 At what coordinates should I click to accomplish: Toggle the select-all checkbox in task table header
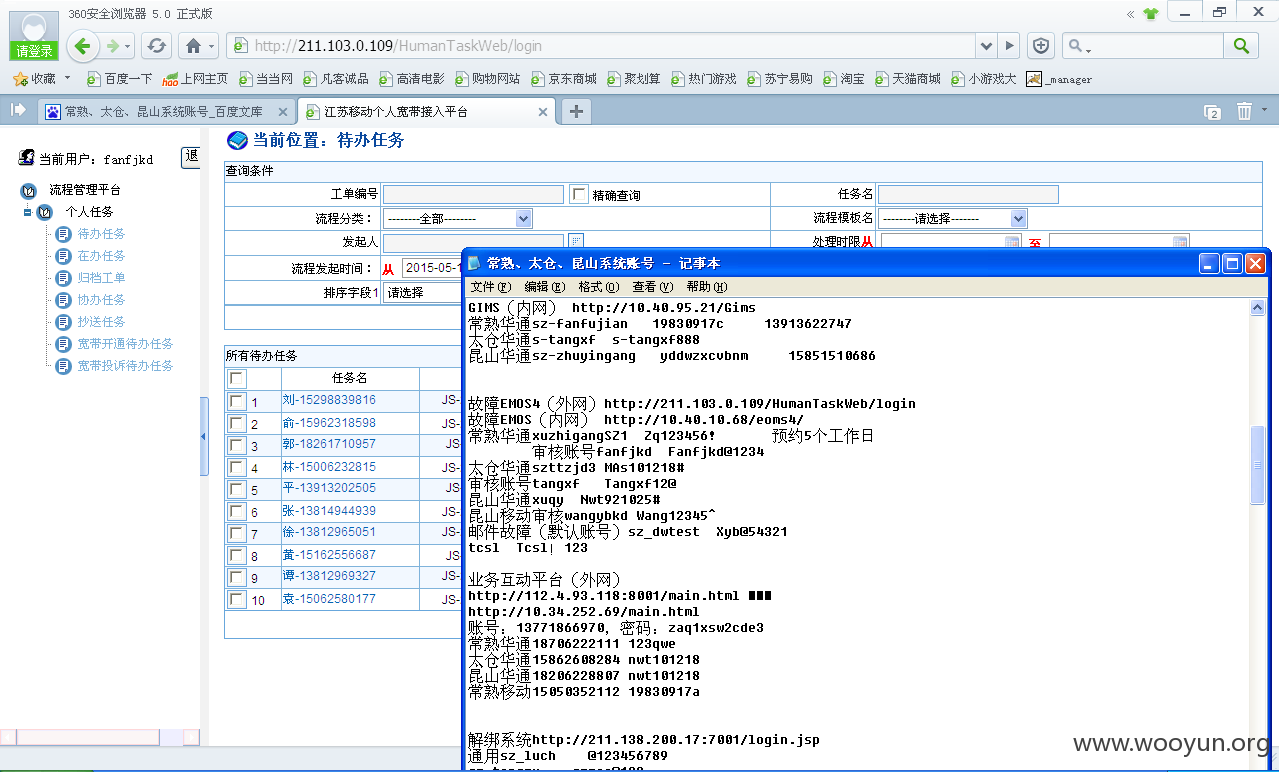pyautogui.click(x=237, y=379)
